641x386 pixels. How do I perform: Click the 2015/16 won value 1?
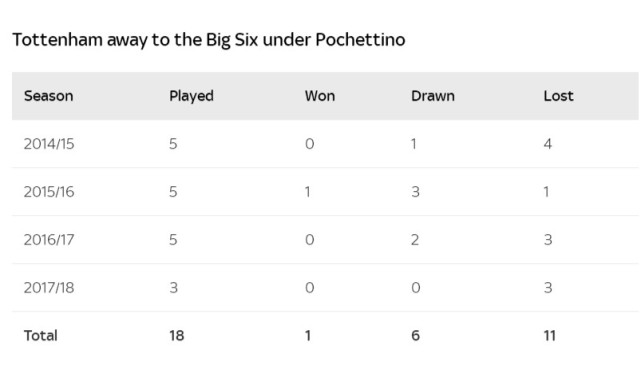click(x=307, y=192)
